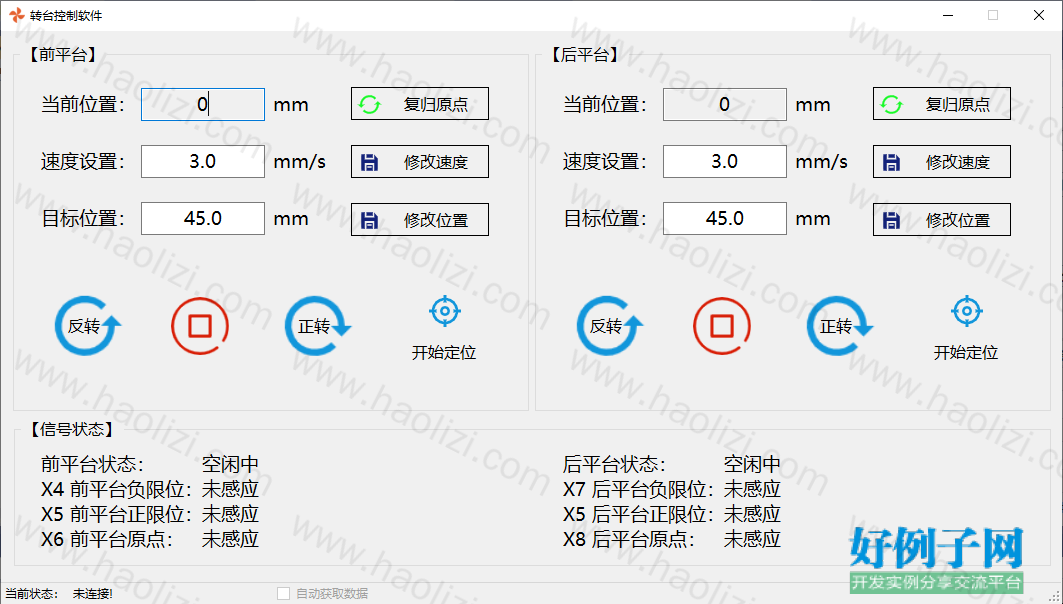The image size is (1063, 604).
Task: Save front platform speed with 修改速度
Action: (420, 161)
